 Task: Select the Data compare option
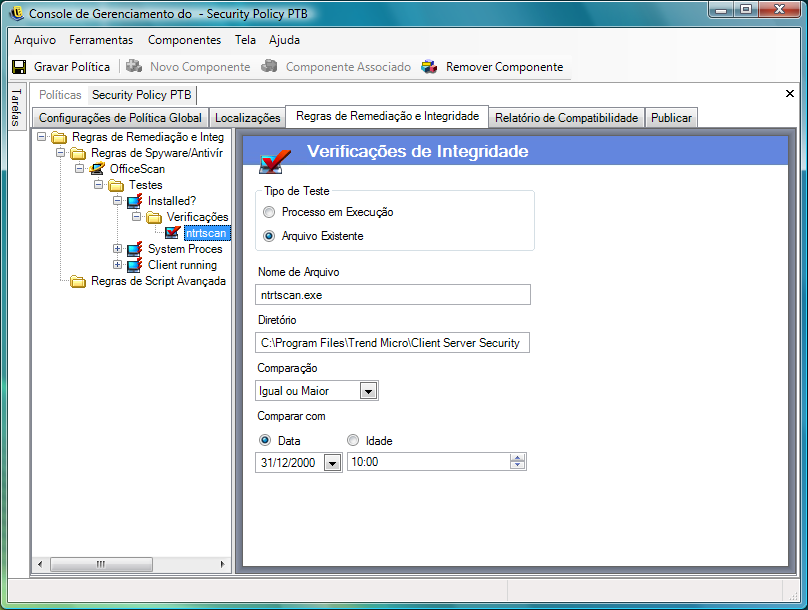[x=265, y=440]
